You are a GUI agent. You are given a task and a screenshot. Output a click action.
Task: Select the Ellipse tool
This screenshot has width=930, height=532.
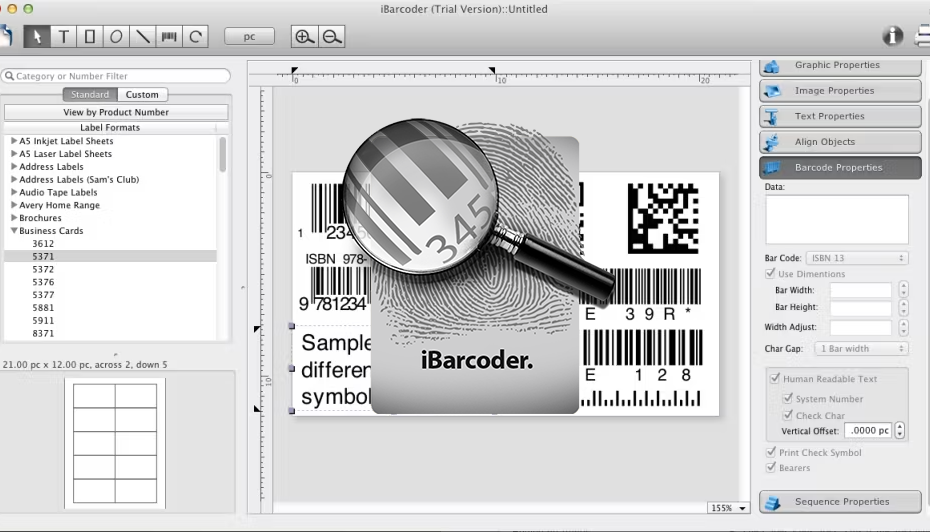coord(116,37)
